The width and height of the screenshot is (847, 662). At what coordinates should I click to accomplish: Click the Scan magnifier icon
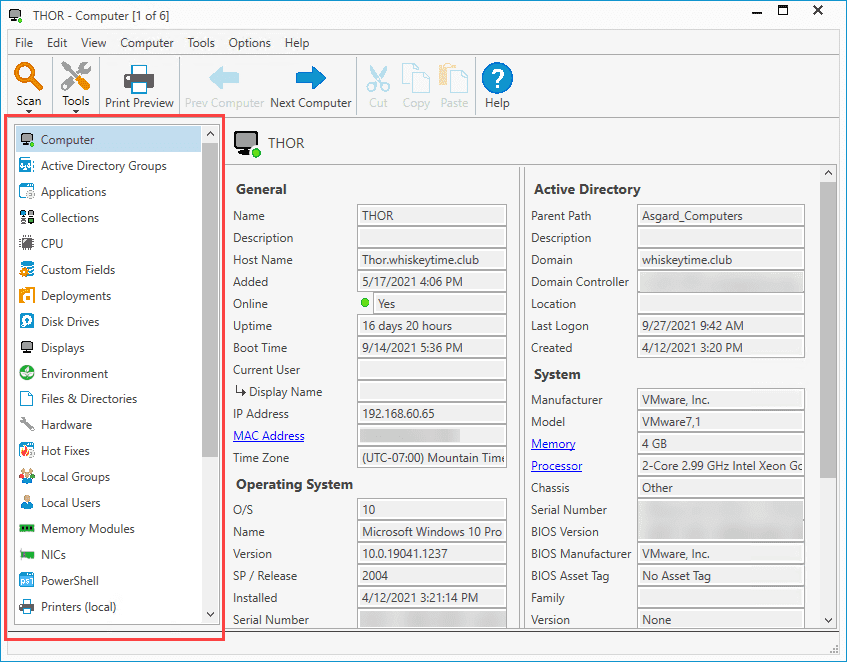28,77
